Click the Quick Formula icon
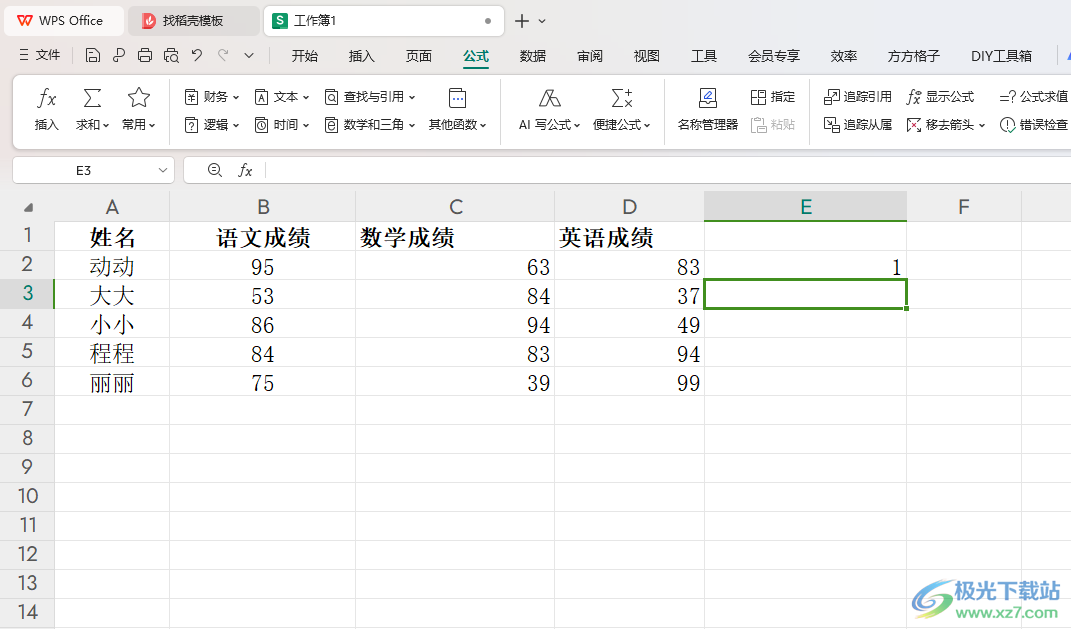Image resolution: width=1071 pixels, height=629 pixels. tap(622, 98)
